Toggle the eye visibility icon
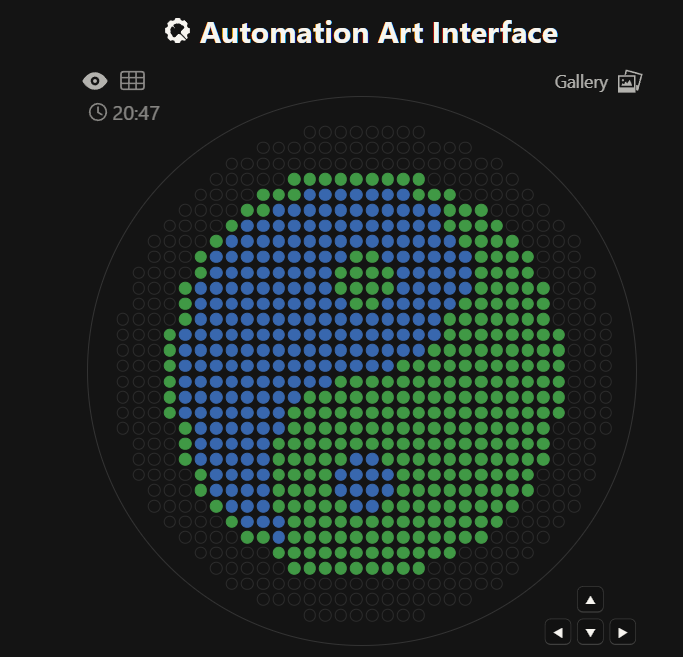 [x=95, y=81]
